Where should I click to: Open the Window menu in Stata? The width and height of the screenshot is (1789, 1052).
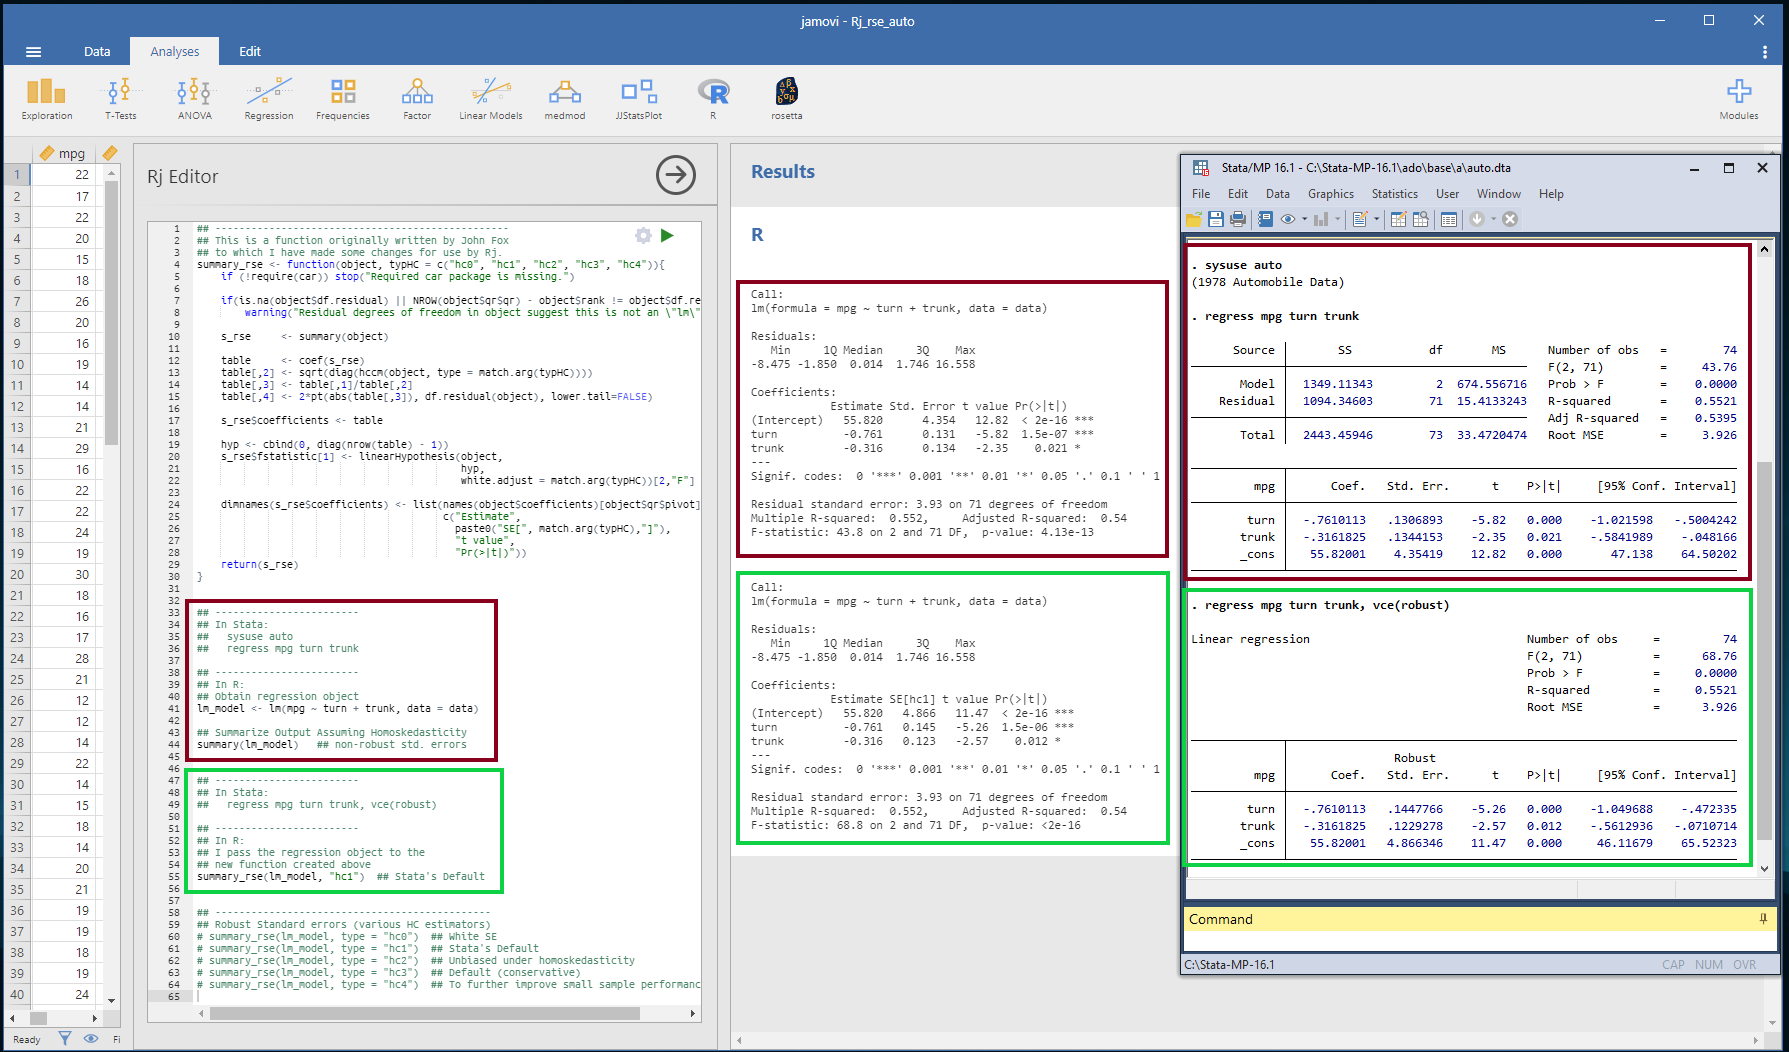pyautogui.click(x=1499, y=194)
